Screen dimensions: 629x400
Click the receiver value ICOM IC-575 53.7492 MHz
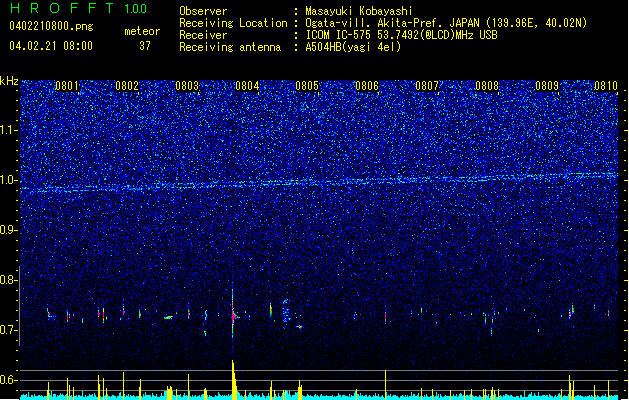click(x=401, y=35)
